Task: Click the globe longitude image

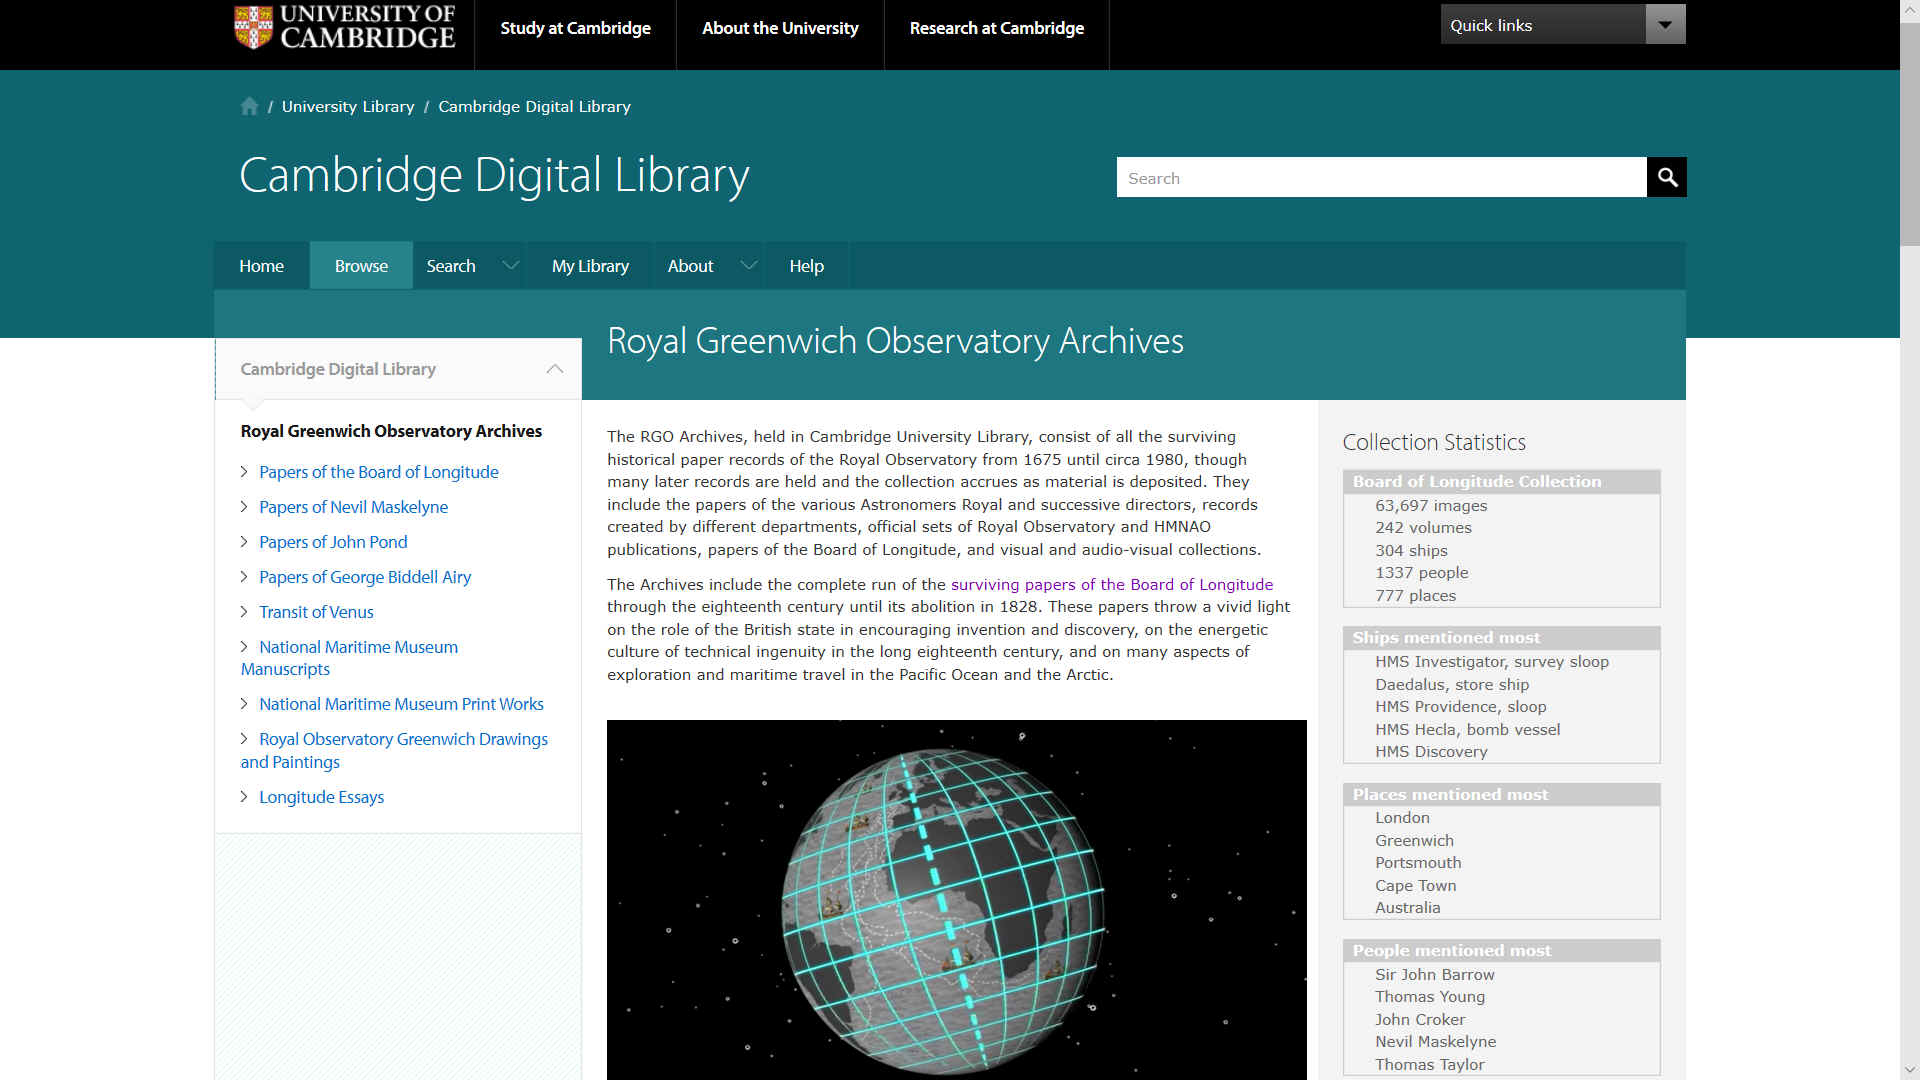Action: [956, 899]
